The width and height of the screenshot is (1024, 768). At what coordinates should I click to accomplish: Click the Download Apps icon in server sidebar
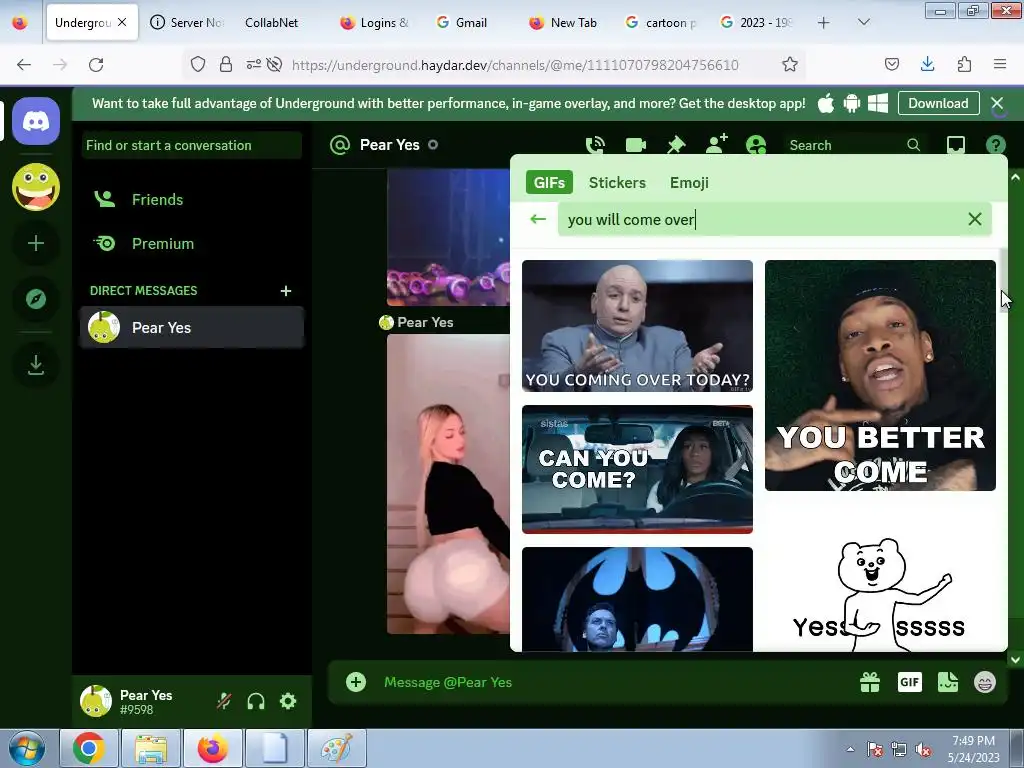click(x=36, y=364)
